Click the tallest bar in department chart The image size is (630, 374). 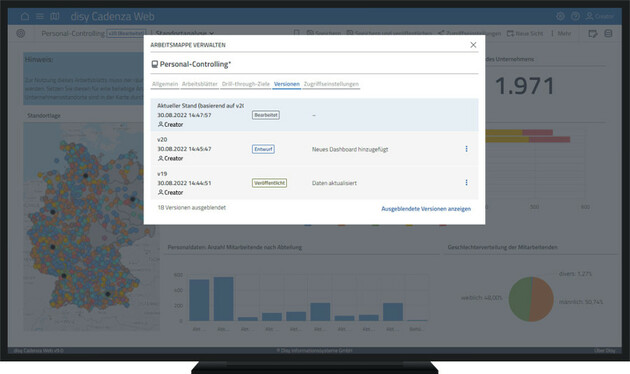223,298
